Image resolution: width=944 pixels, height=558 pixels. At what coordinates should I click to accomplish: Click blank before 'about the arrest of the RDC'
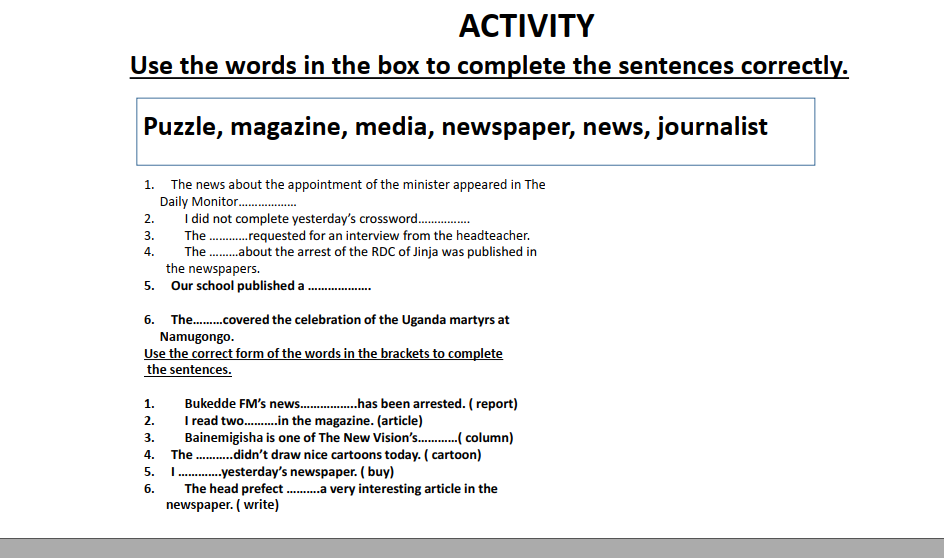pos(223,252)
